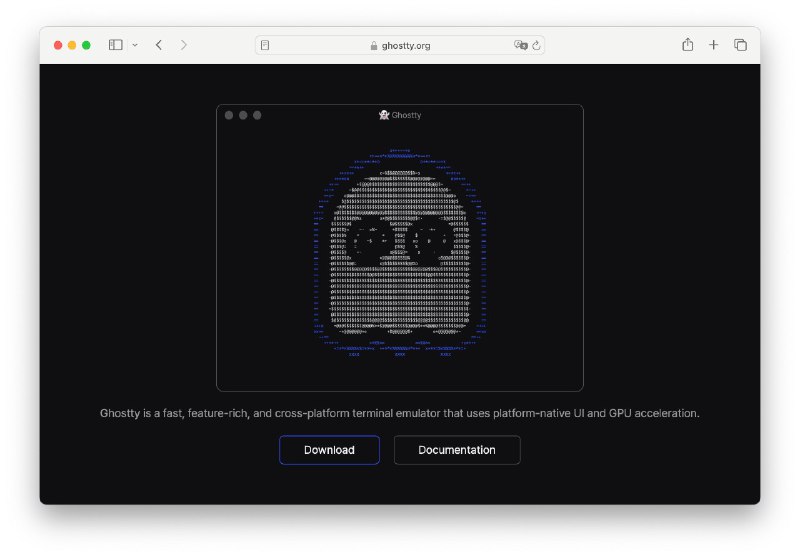Close the Safari window with red button
The height and width of the screenshot is (557, 800).
[x=58, y=45]
